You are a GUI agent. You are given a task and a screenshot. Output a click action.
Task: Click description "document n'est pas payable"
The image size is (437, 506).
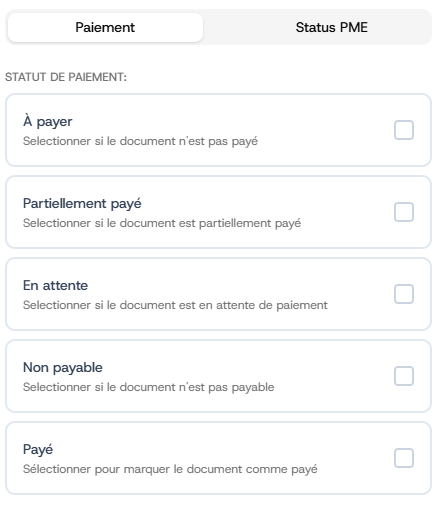[x=197, y=387]
